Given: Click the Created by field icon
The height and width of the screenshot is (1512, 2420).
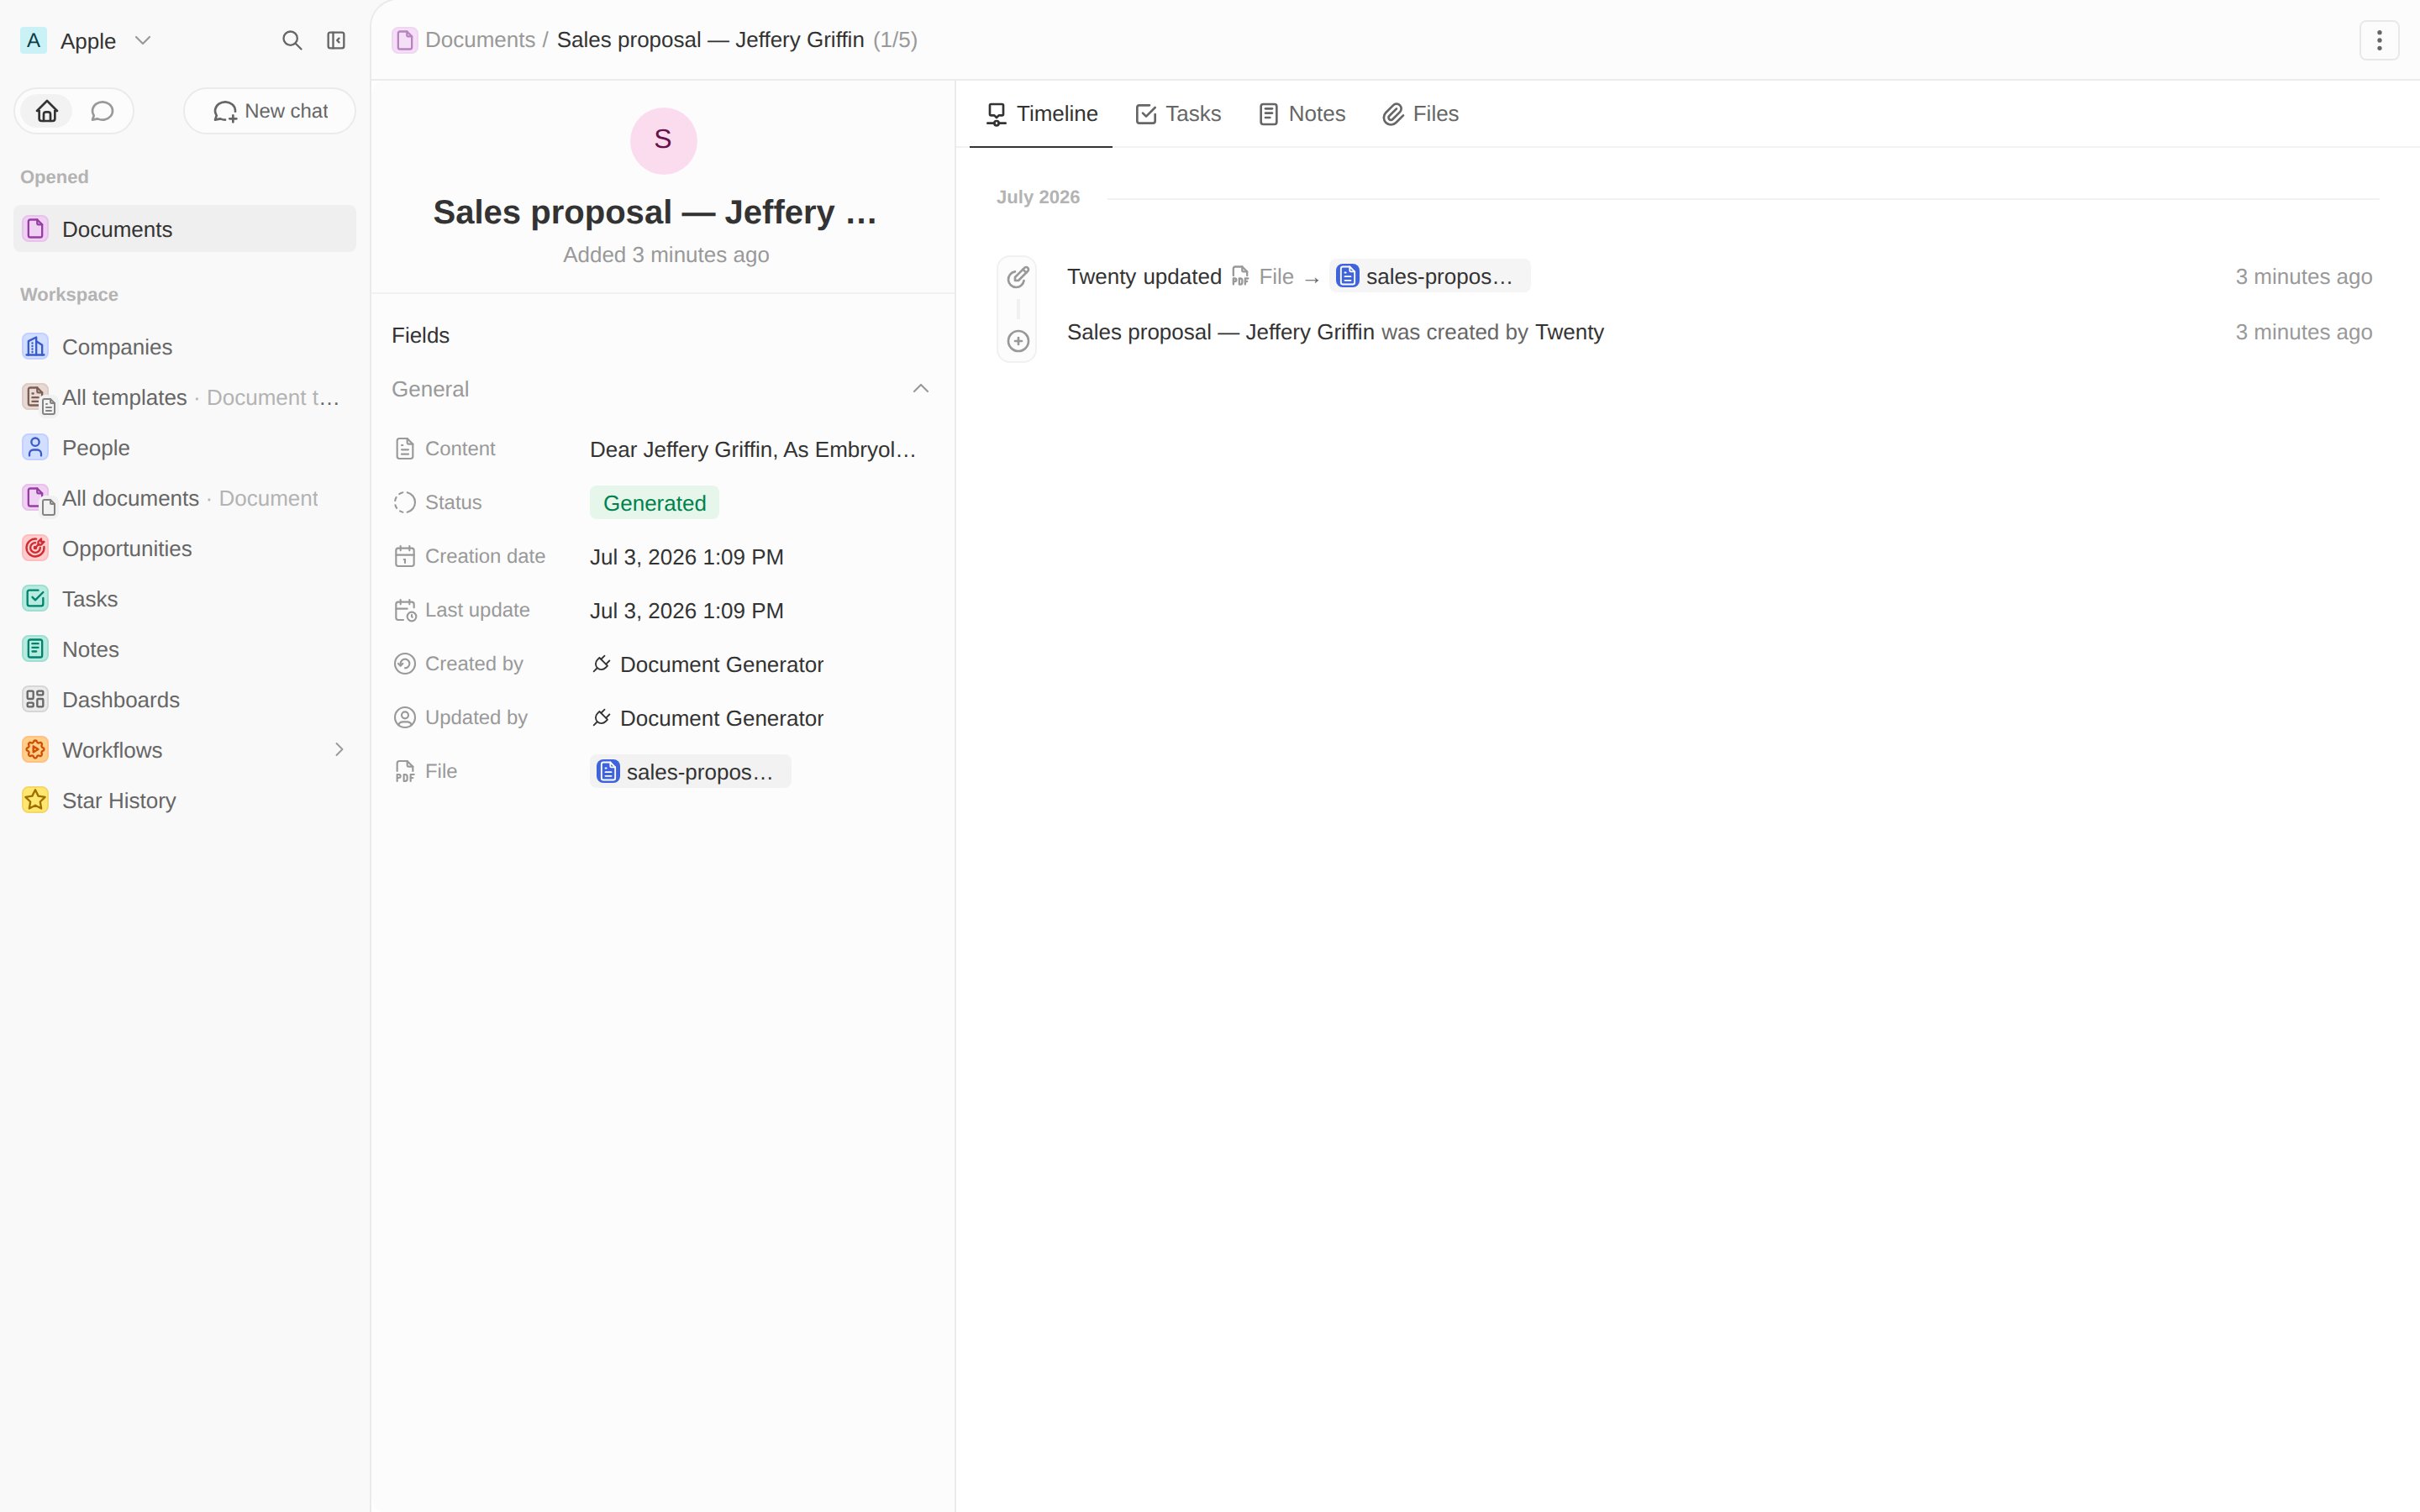Looking at the screenshot, I should [404, 664].
